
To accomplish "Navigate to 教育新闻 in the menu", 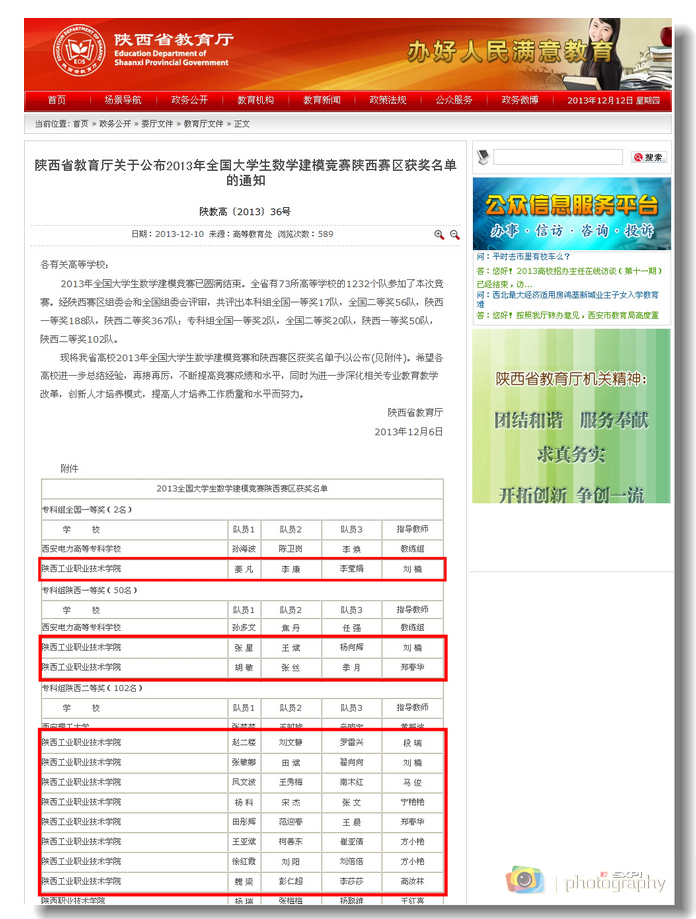I will pos(322,100).
